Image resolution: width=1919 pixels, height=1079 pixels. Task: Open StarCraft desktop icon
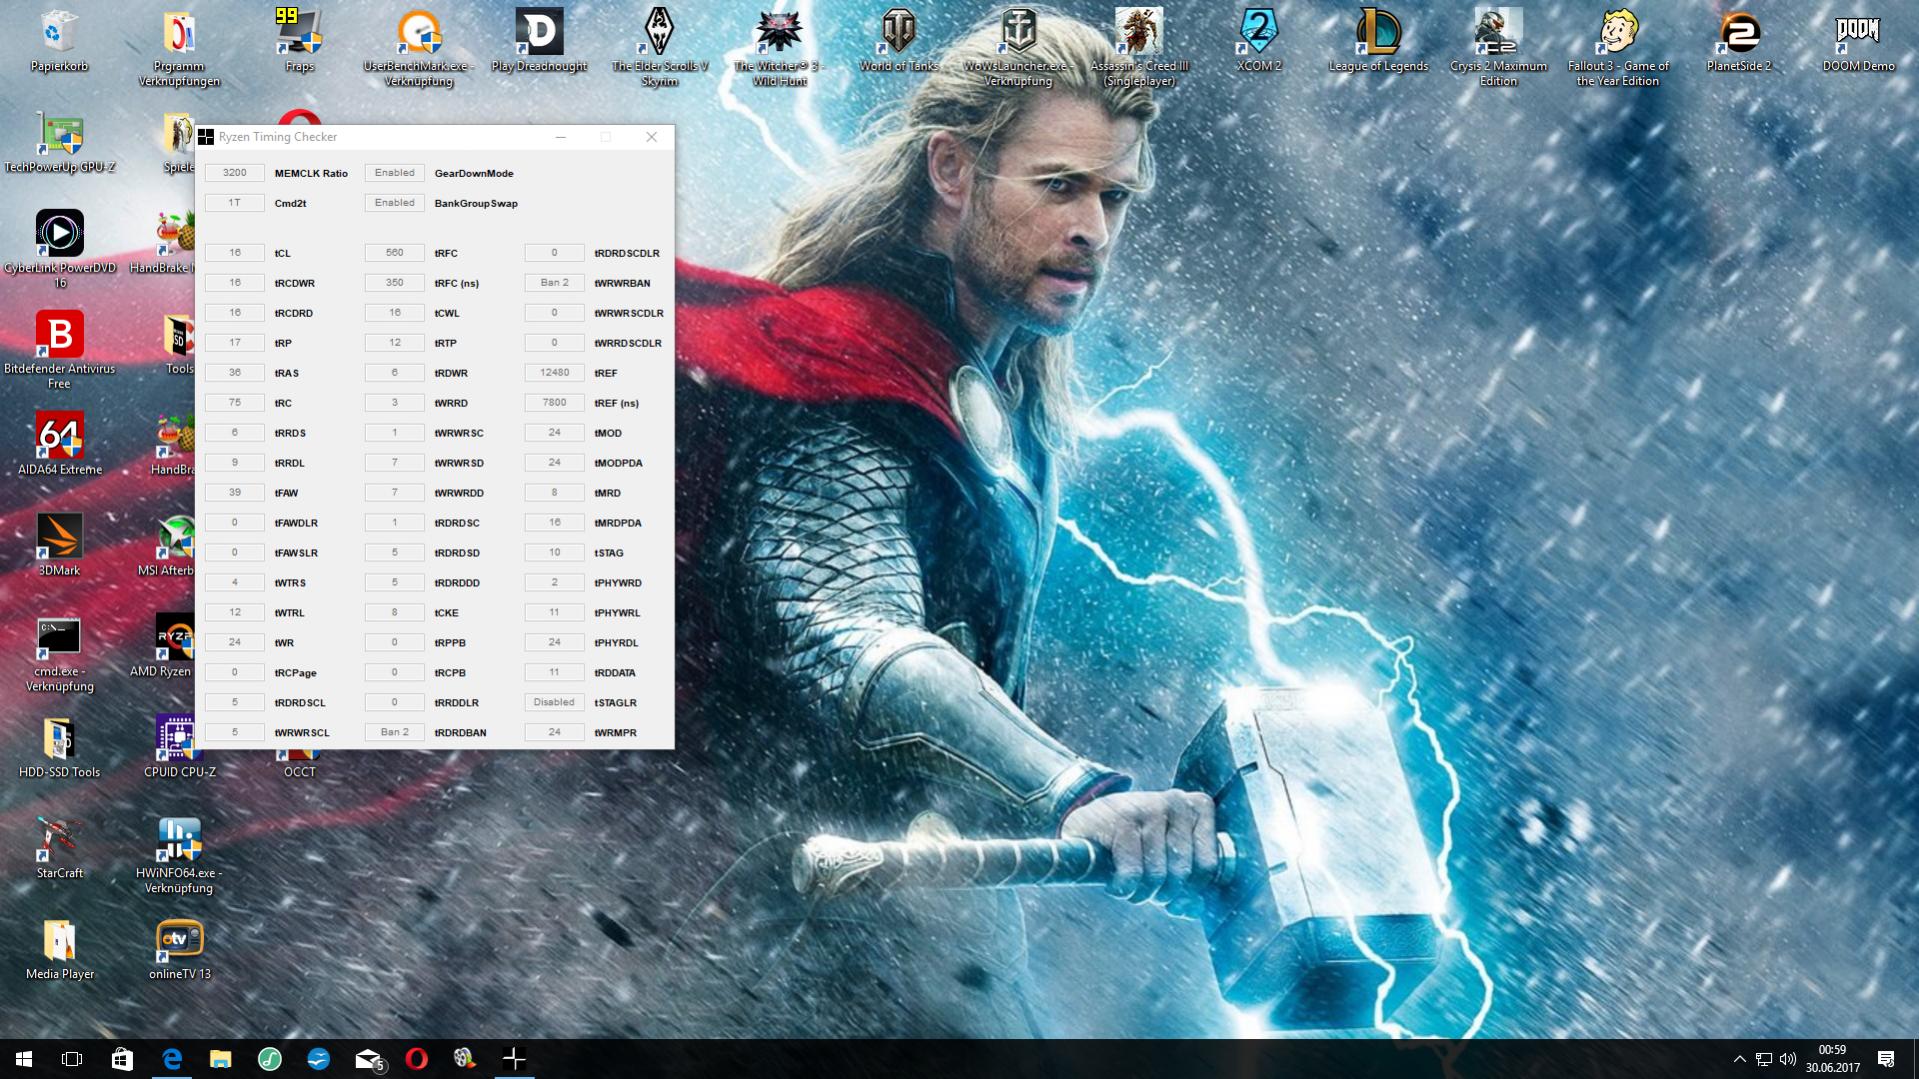pyautogui.click(x=59, y=849)
